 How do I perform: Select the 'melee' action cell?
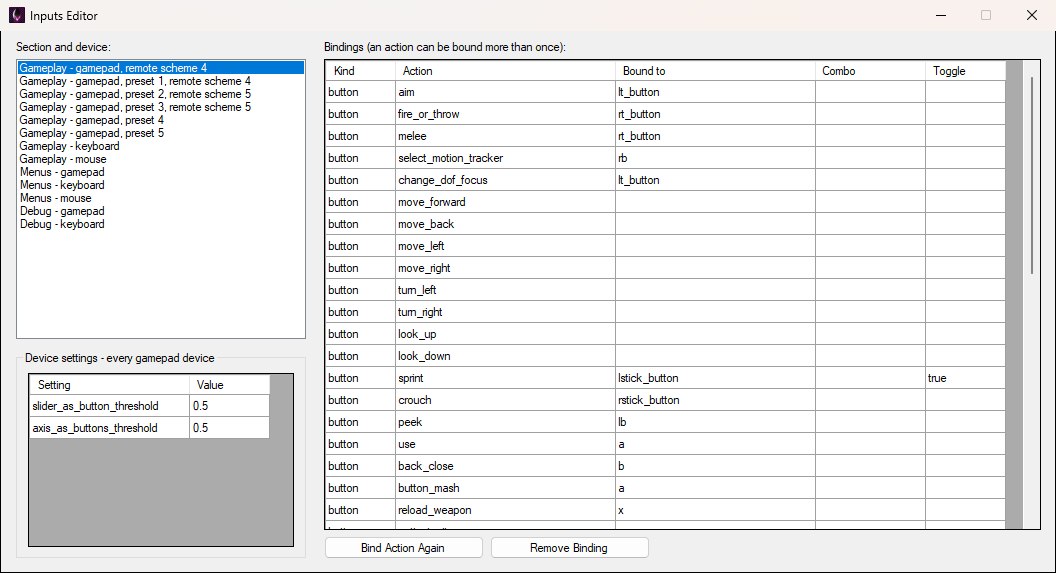505,136
